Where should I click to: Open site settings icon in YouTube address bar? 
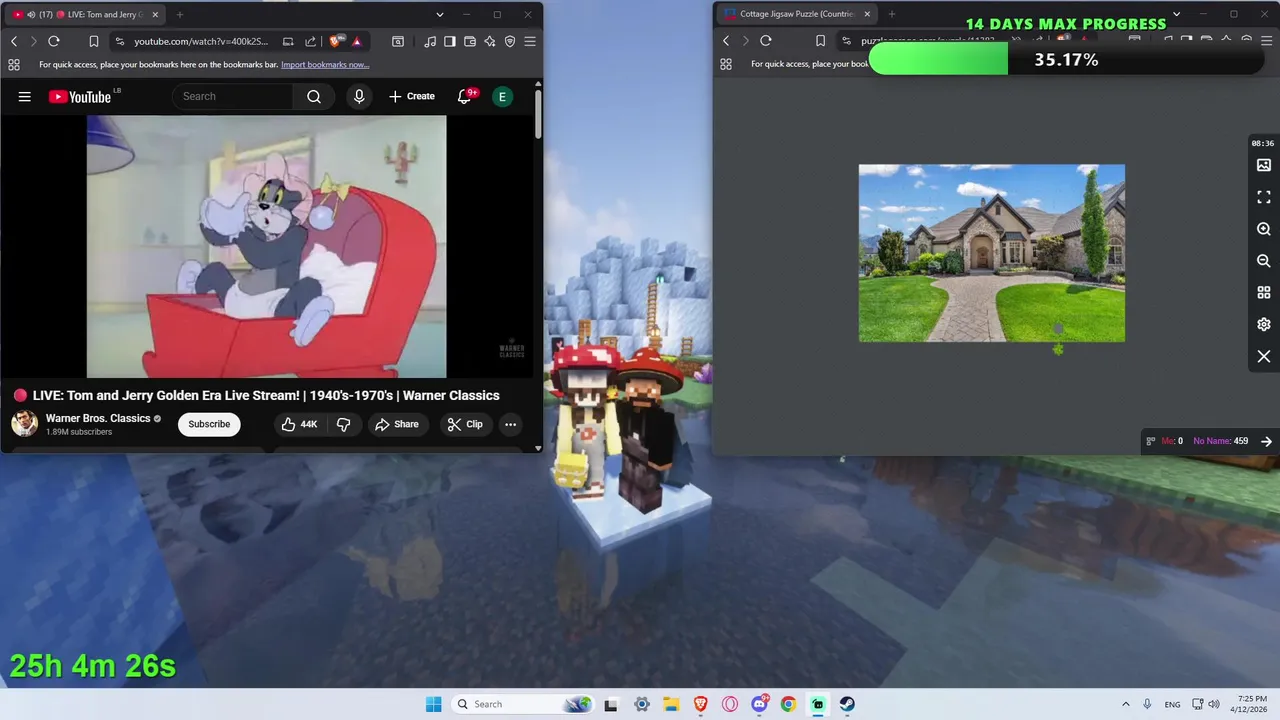119,41
